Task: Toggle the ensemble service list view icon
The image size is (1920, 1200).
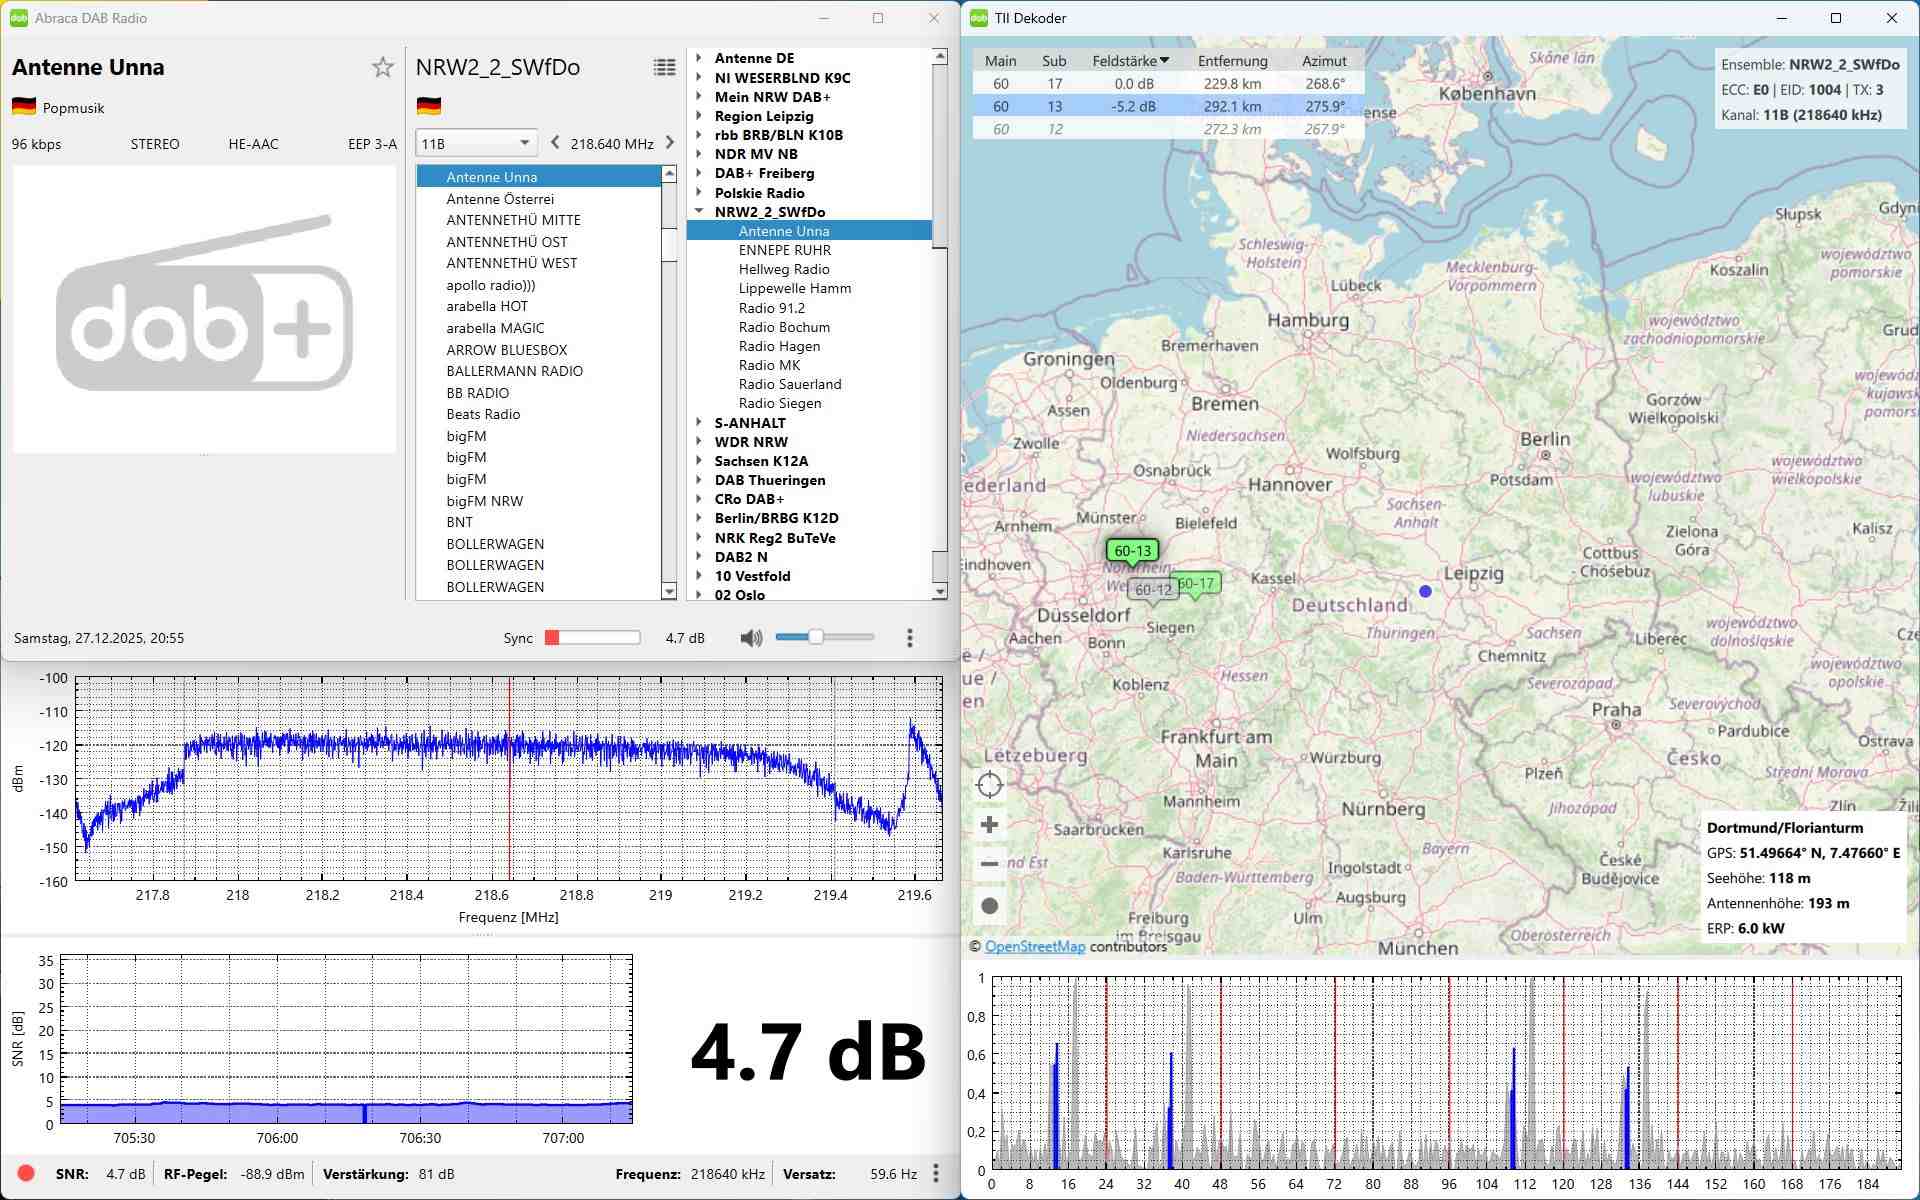Action: click(x=664, y=67)
